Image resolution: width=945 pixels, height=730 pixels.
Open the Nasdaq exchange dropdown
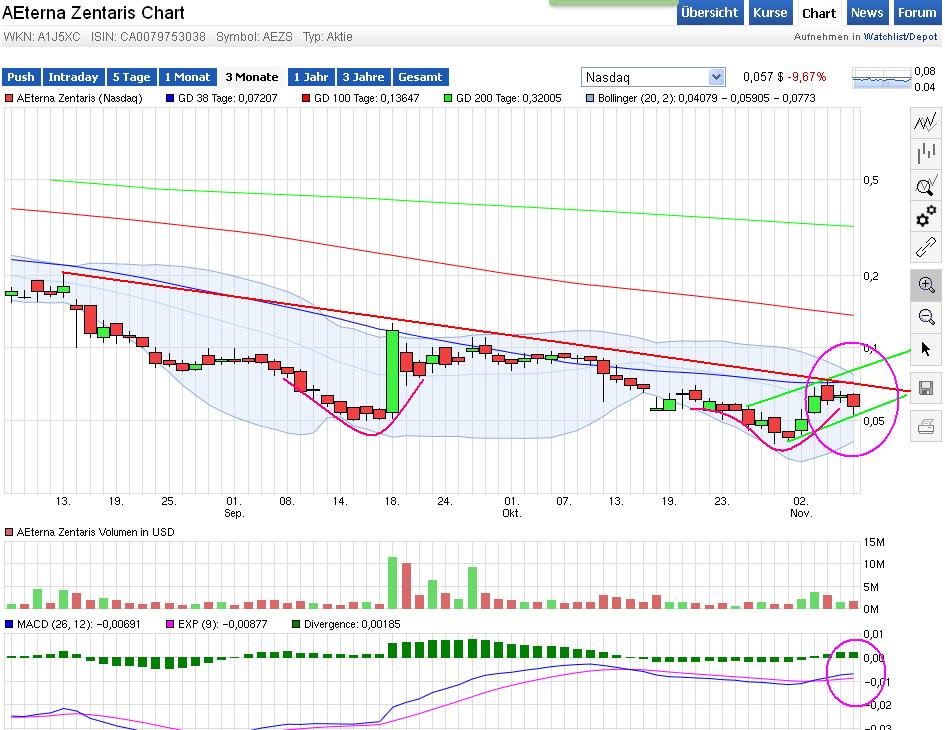click(716, 76)
